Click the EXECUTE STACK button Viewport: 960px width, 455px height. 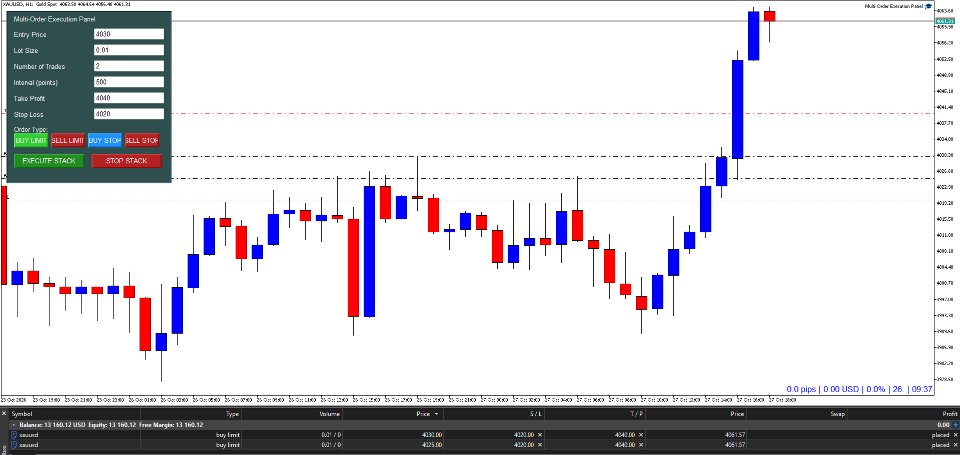pos(49,160)
